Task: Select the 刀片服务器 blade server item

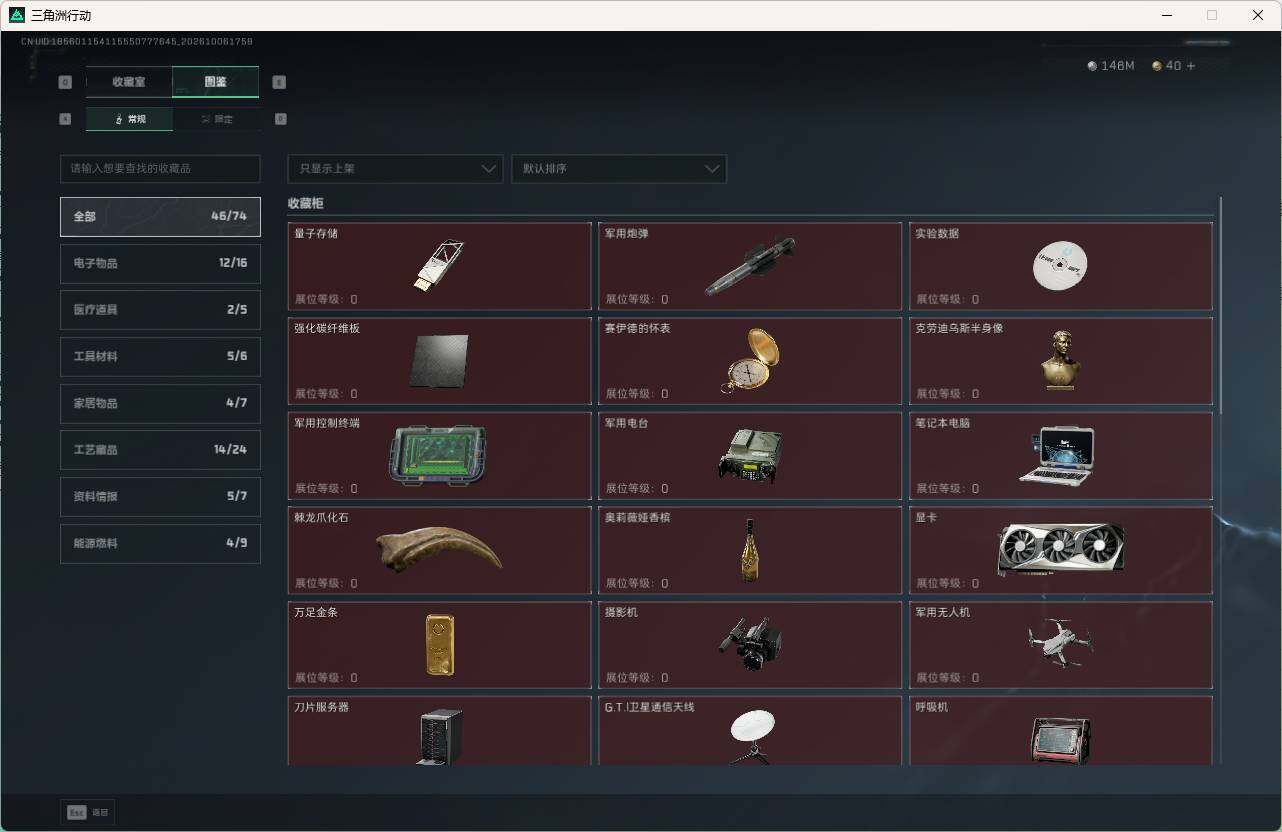Action: click(x=439, y=731)
